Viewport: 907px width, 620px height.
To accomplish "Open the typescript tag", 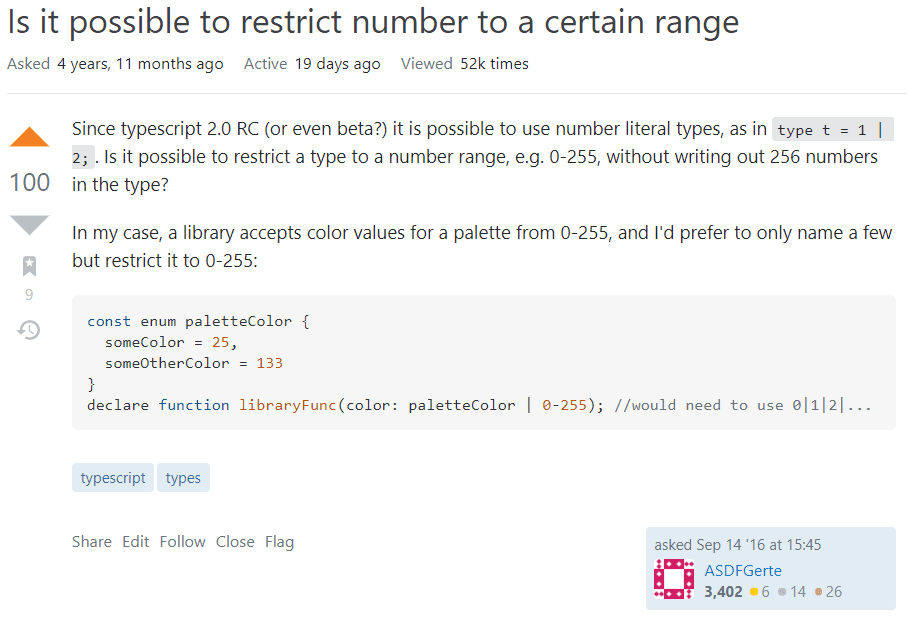I will click(112, 477).
